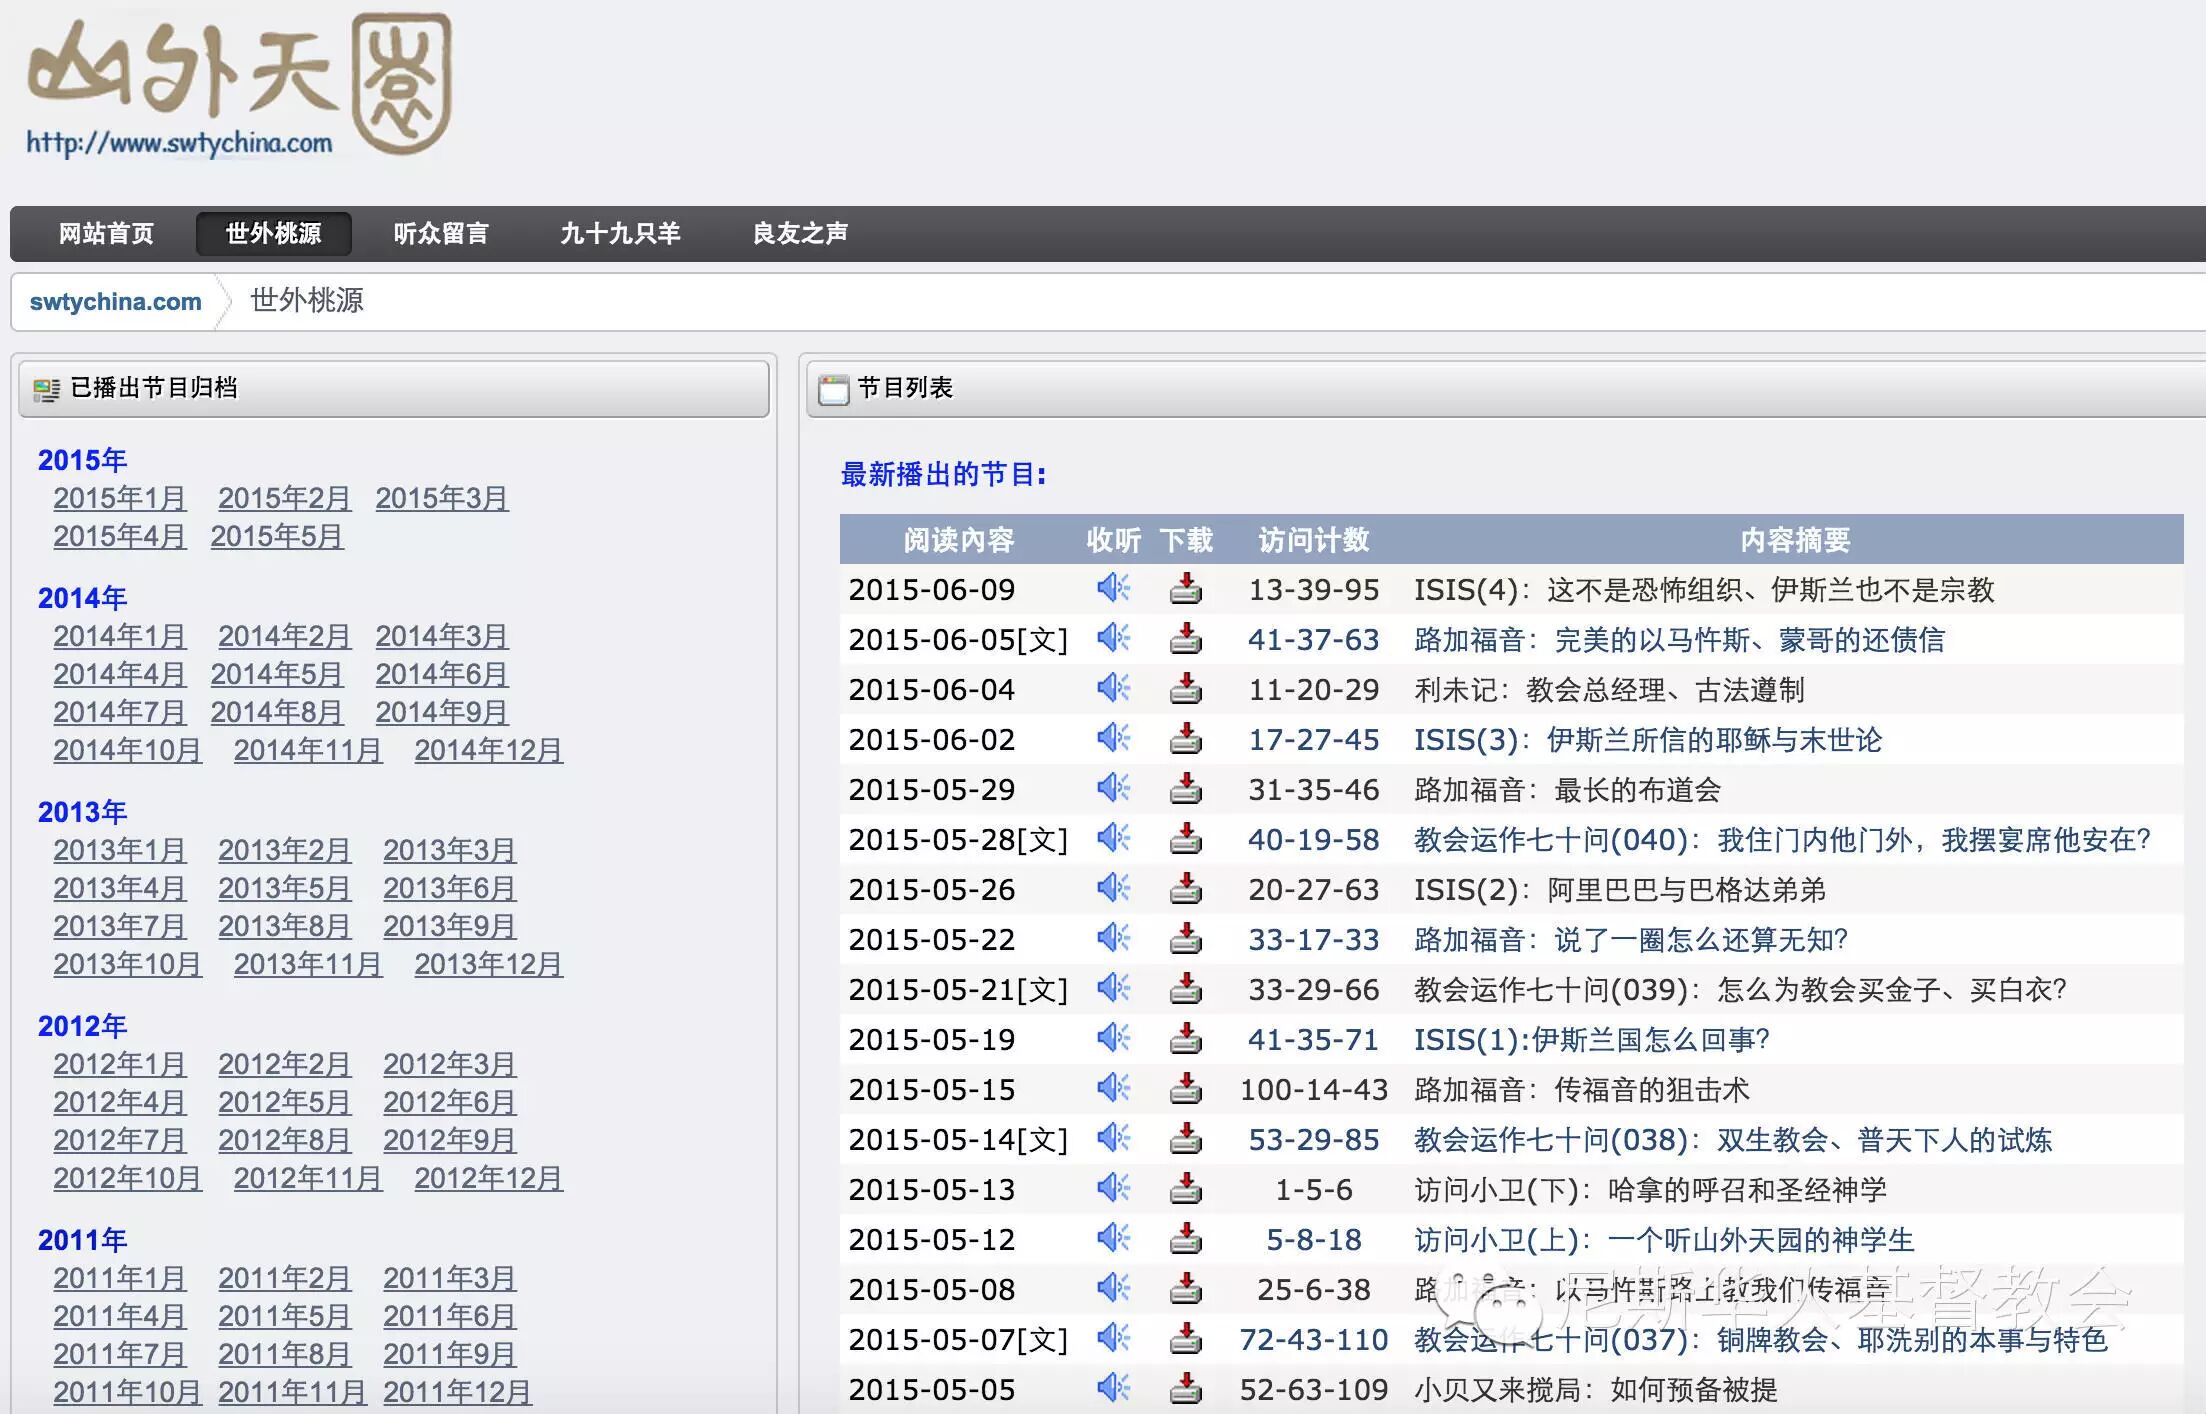Screen dimensions: 2206x1414
Task: Download the 2015-05-05 program
Action: click(1185, 1389)
